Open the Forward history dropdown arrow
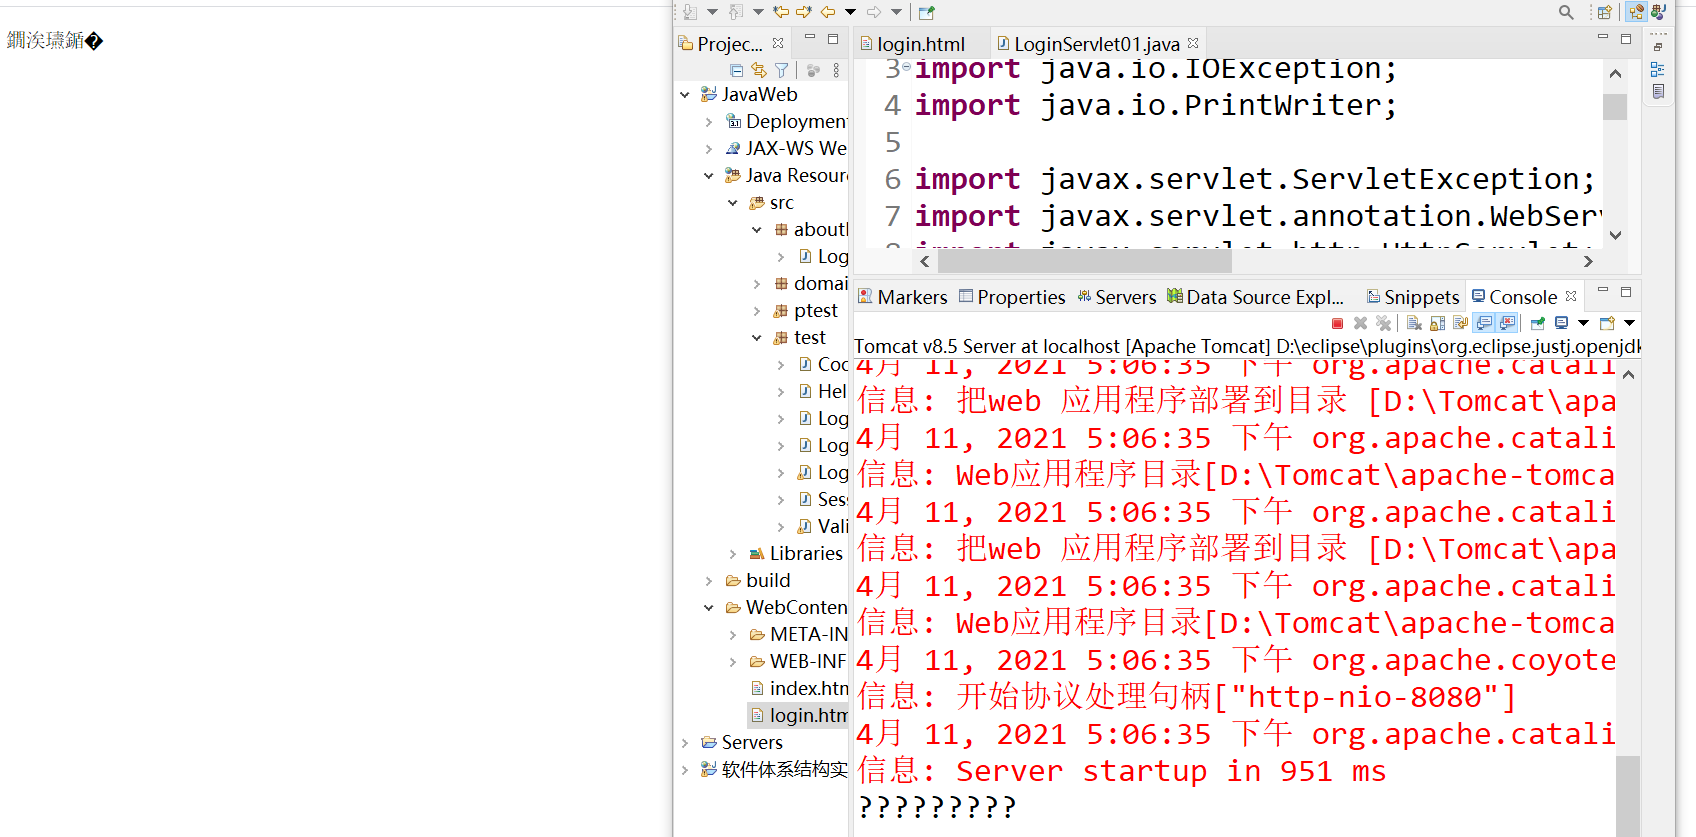Screen dimensions: 1696x837 click(896, 12)
